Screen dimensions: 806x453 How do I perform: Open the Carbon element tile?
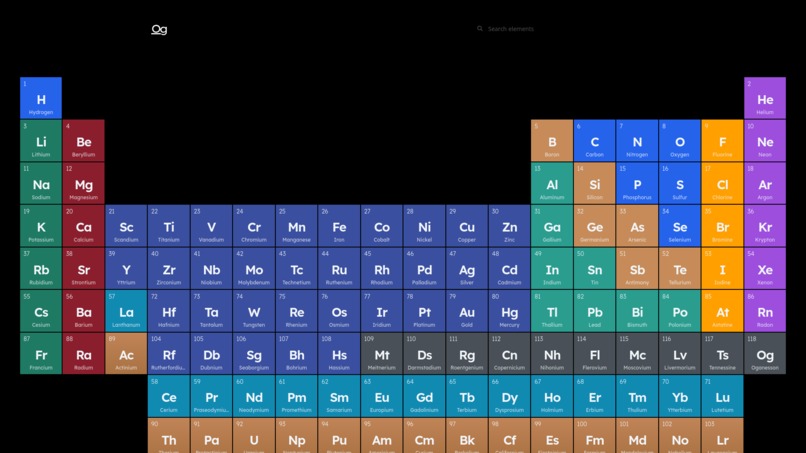(595, 140)
